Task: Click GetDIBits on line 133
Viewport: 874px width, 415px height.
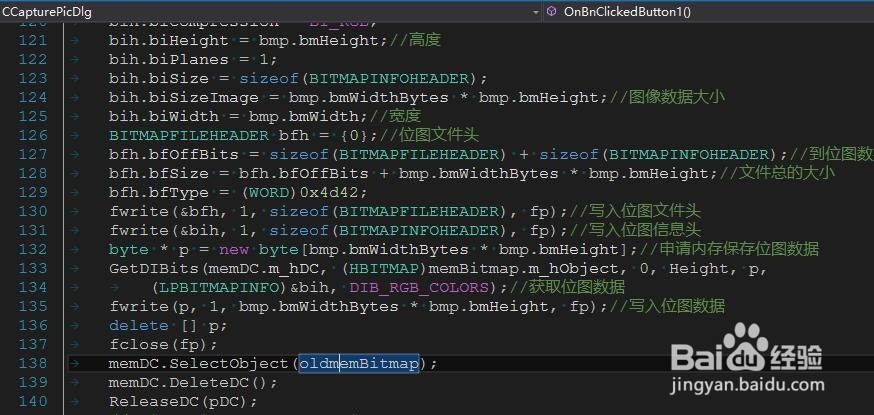Action: (154, 268)
